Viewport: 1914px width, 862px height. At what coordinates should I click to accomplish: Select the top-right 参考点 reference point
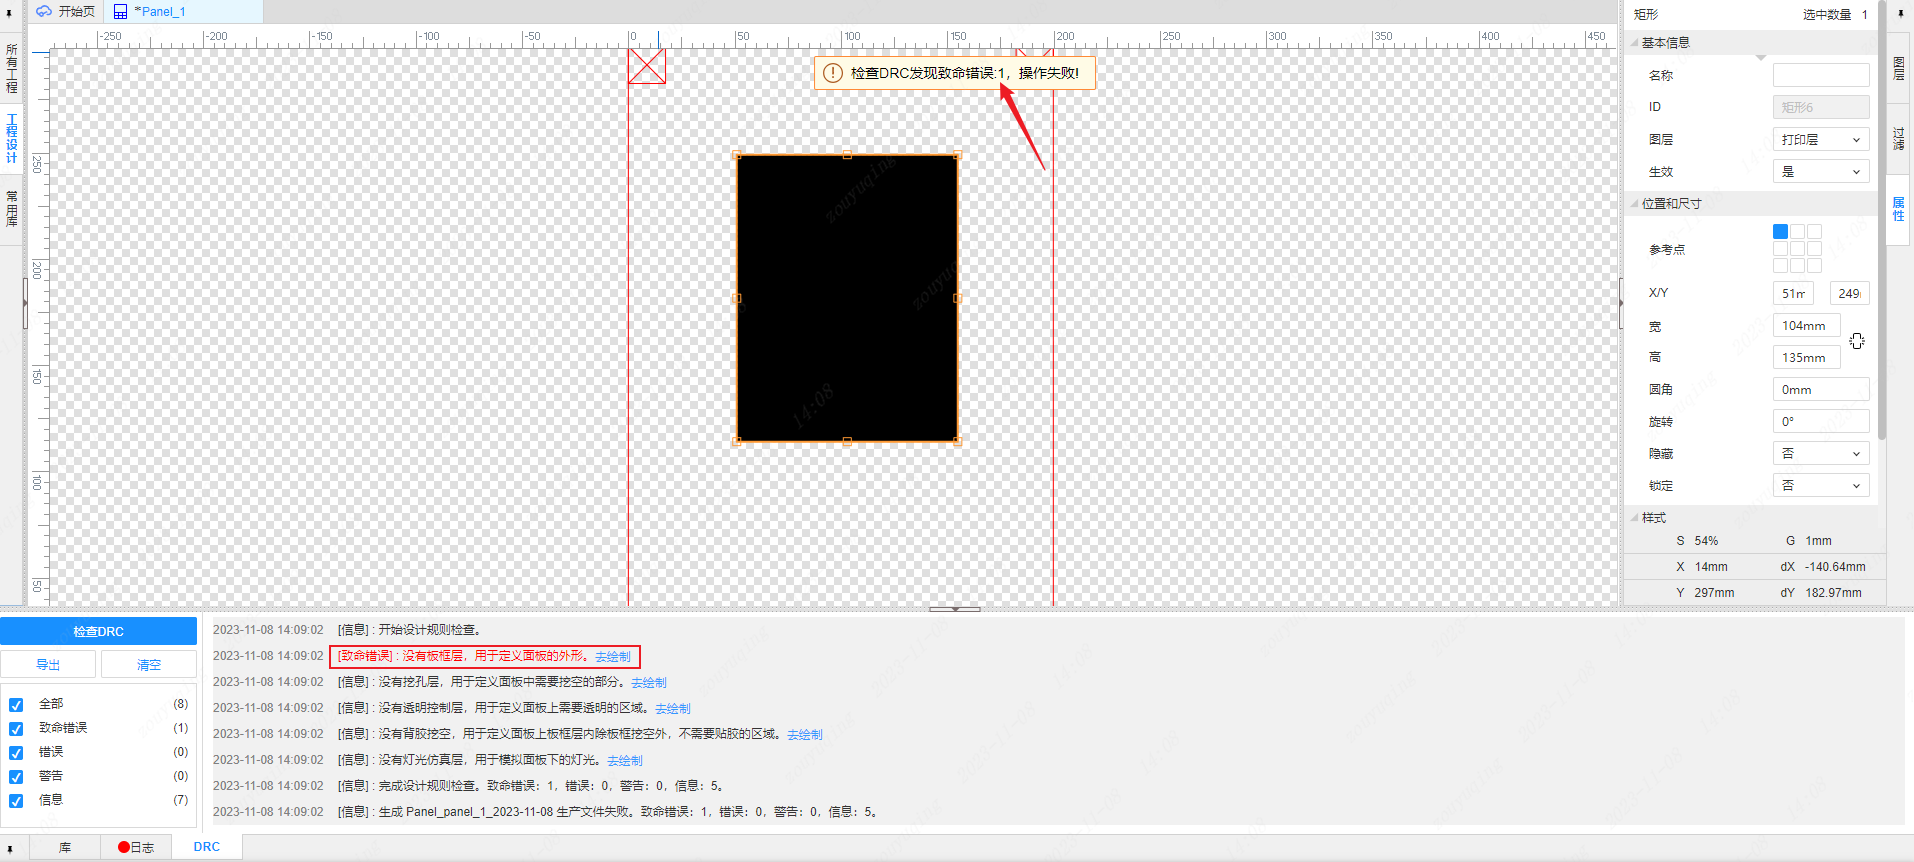tap(1814, 231)
